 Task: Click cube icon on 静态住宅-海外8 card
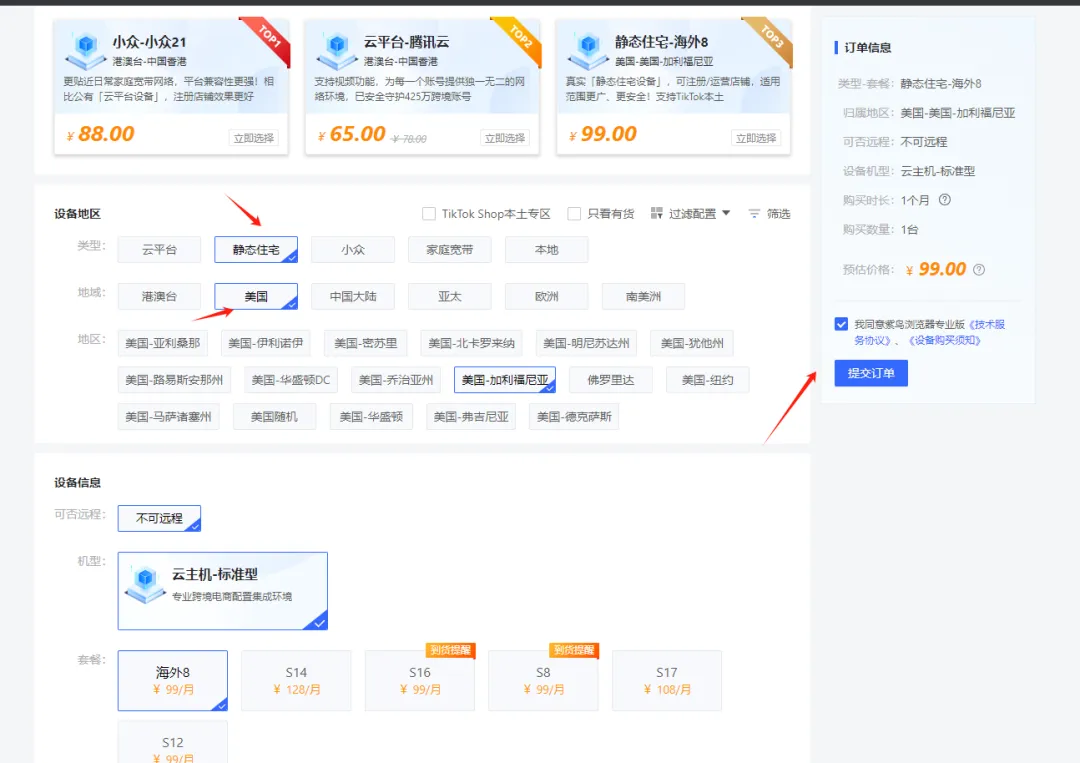588,50
